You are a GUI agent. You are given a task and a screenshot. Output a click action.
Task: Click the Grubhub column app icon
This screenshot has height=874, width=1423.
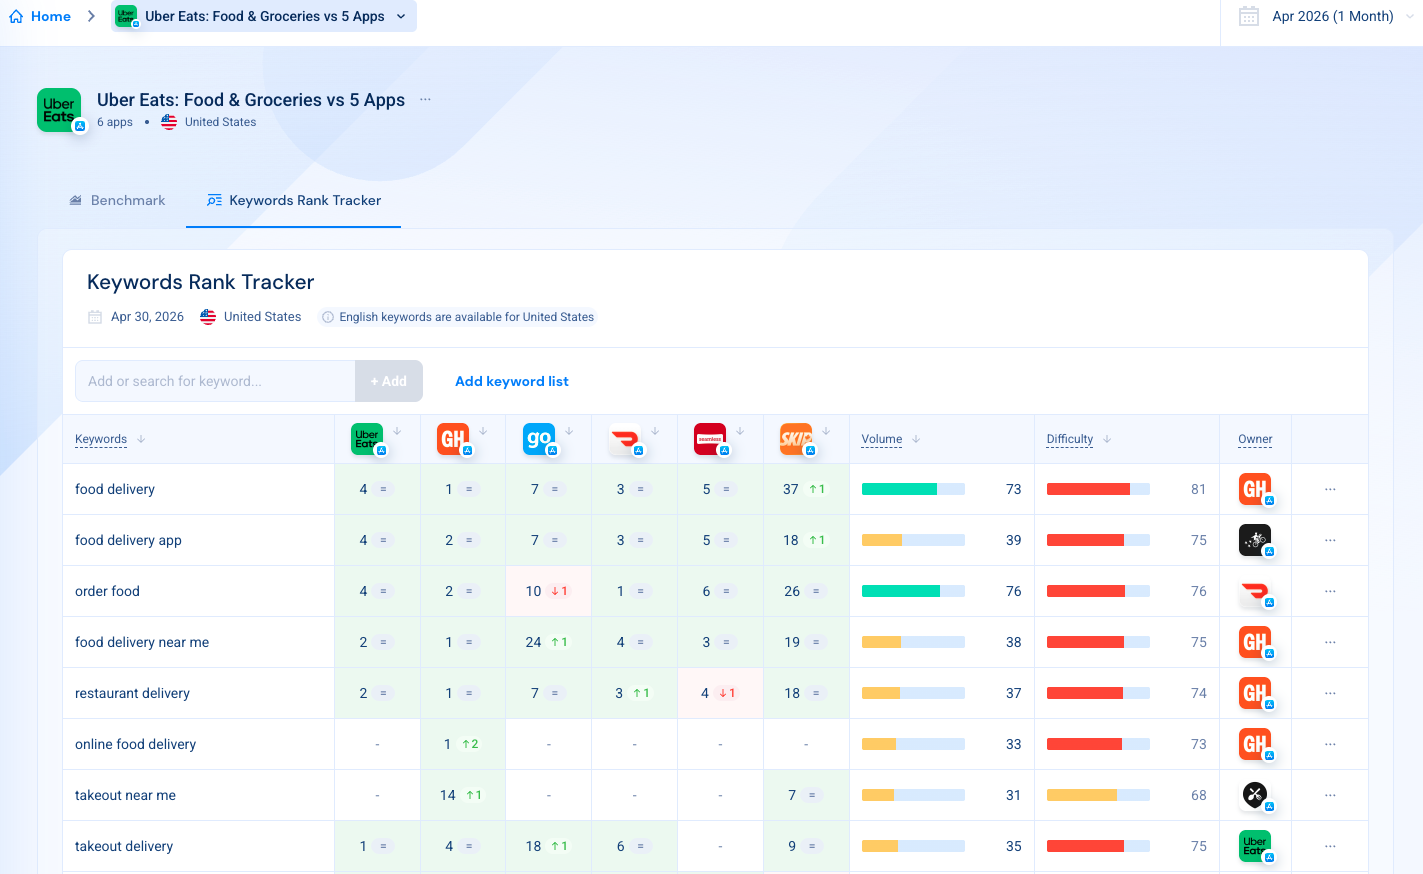click(454, 439)
